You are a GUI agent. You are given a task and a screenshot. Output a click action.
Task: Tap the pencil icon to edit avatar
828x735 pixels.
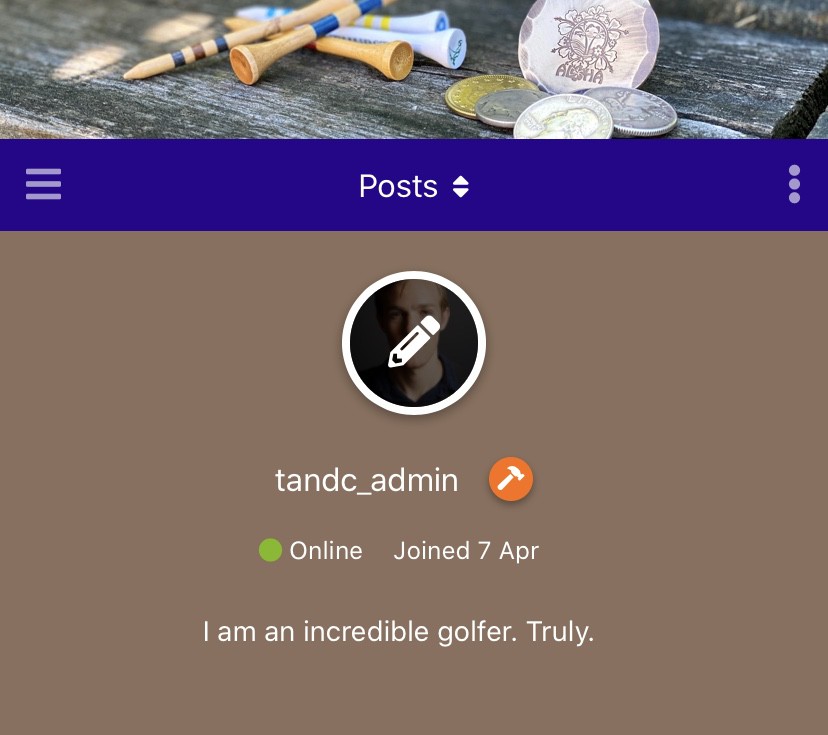[414, 342]
